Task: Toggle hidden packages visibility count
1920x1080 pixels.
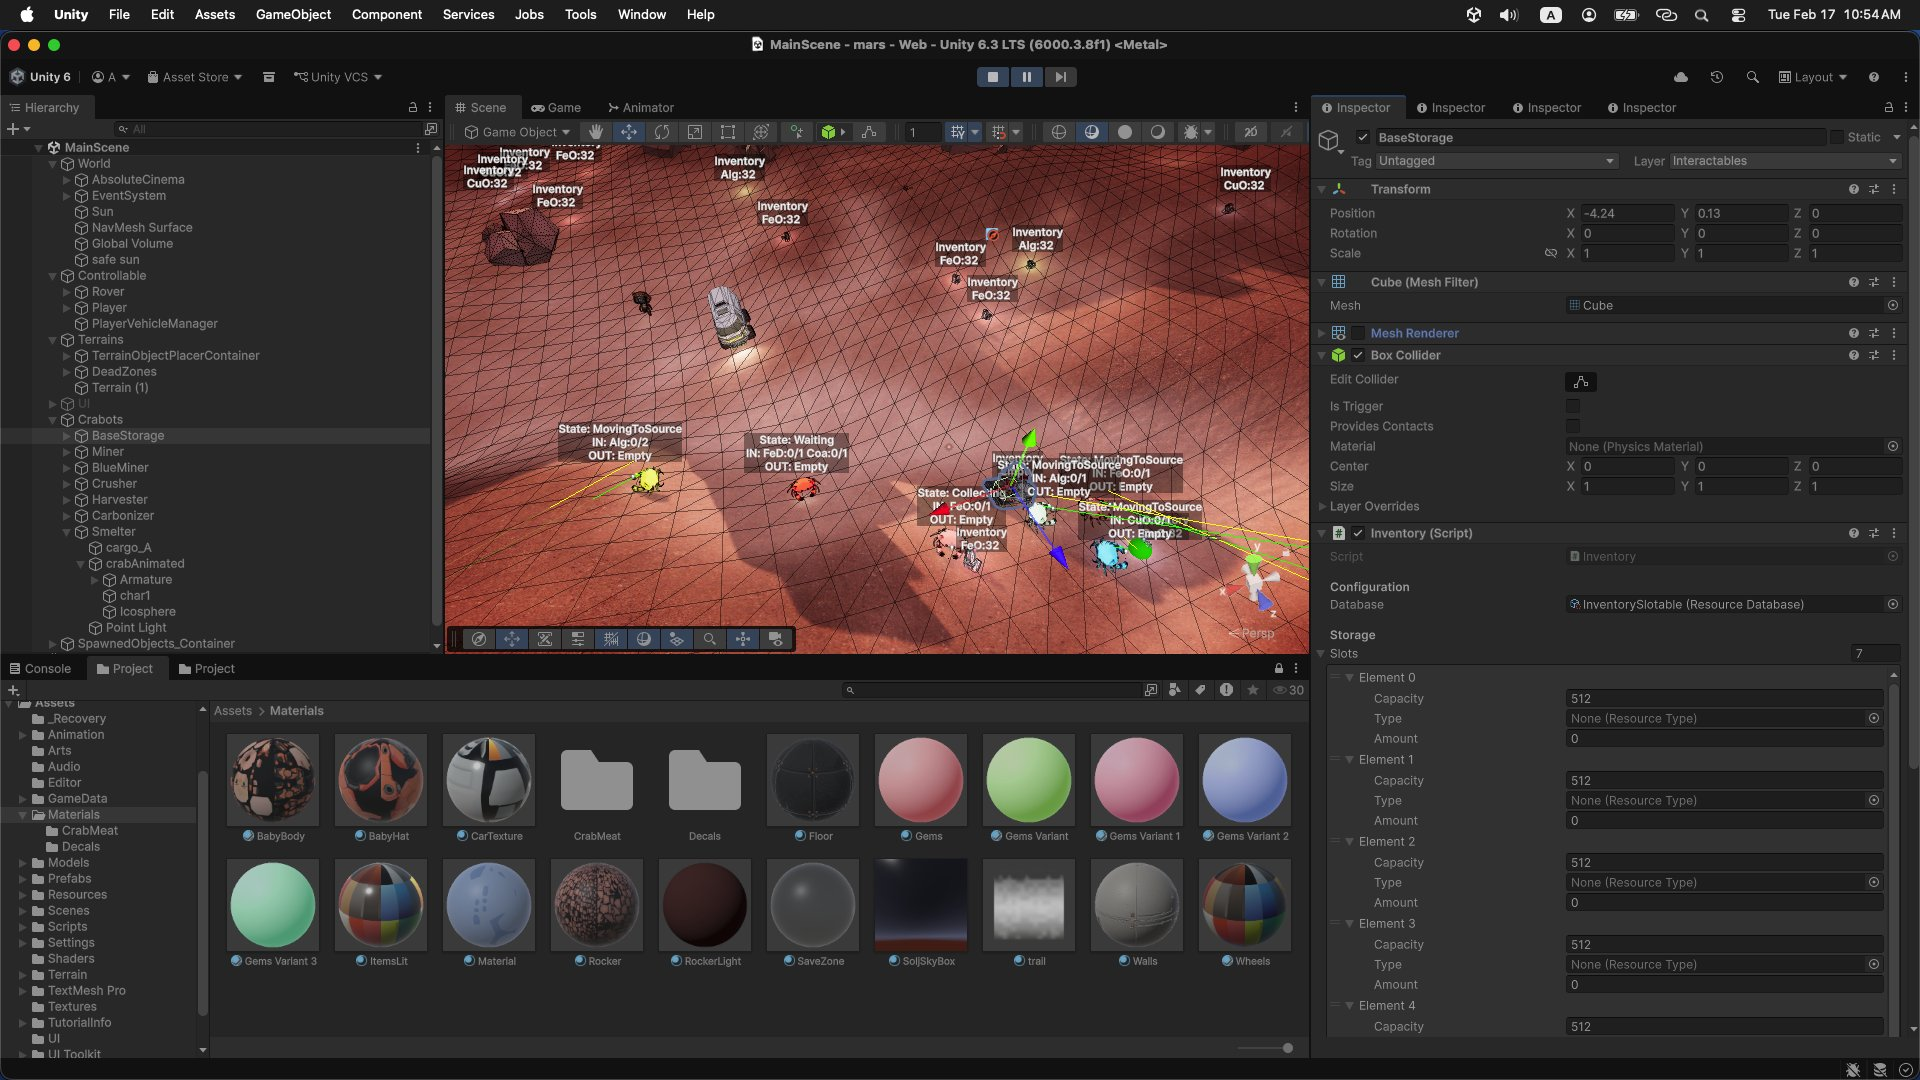Action: pos(1288,690)
